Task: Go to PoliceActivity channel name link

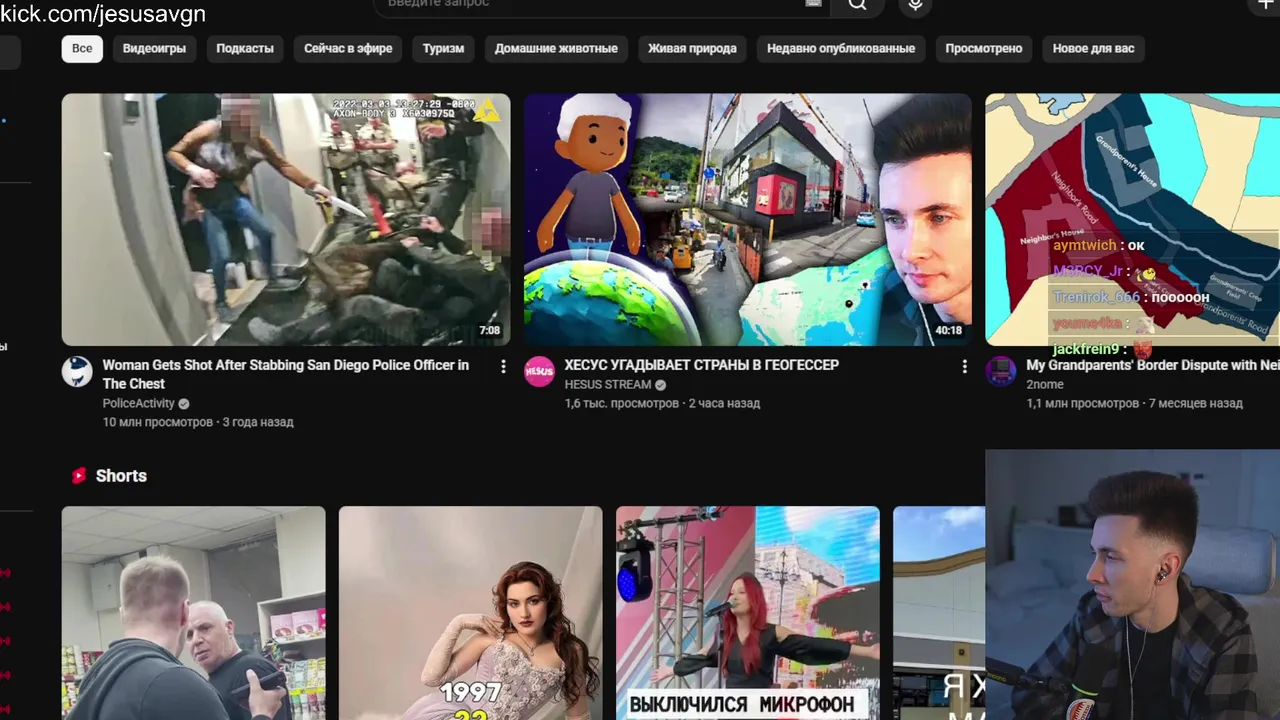Action: 139,404
